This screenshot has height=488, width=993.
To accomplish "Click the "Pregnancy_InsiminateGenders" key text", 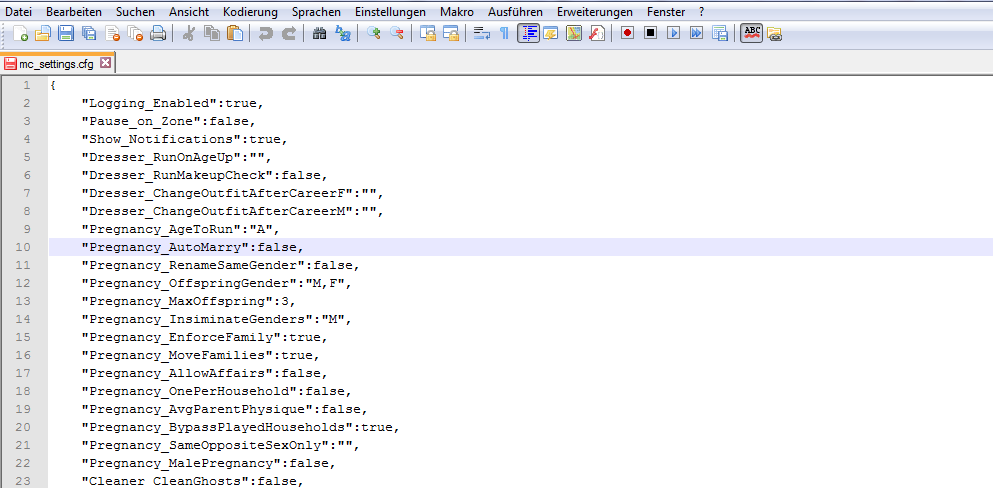I will (x=198, y=319).
